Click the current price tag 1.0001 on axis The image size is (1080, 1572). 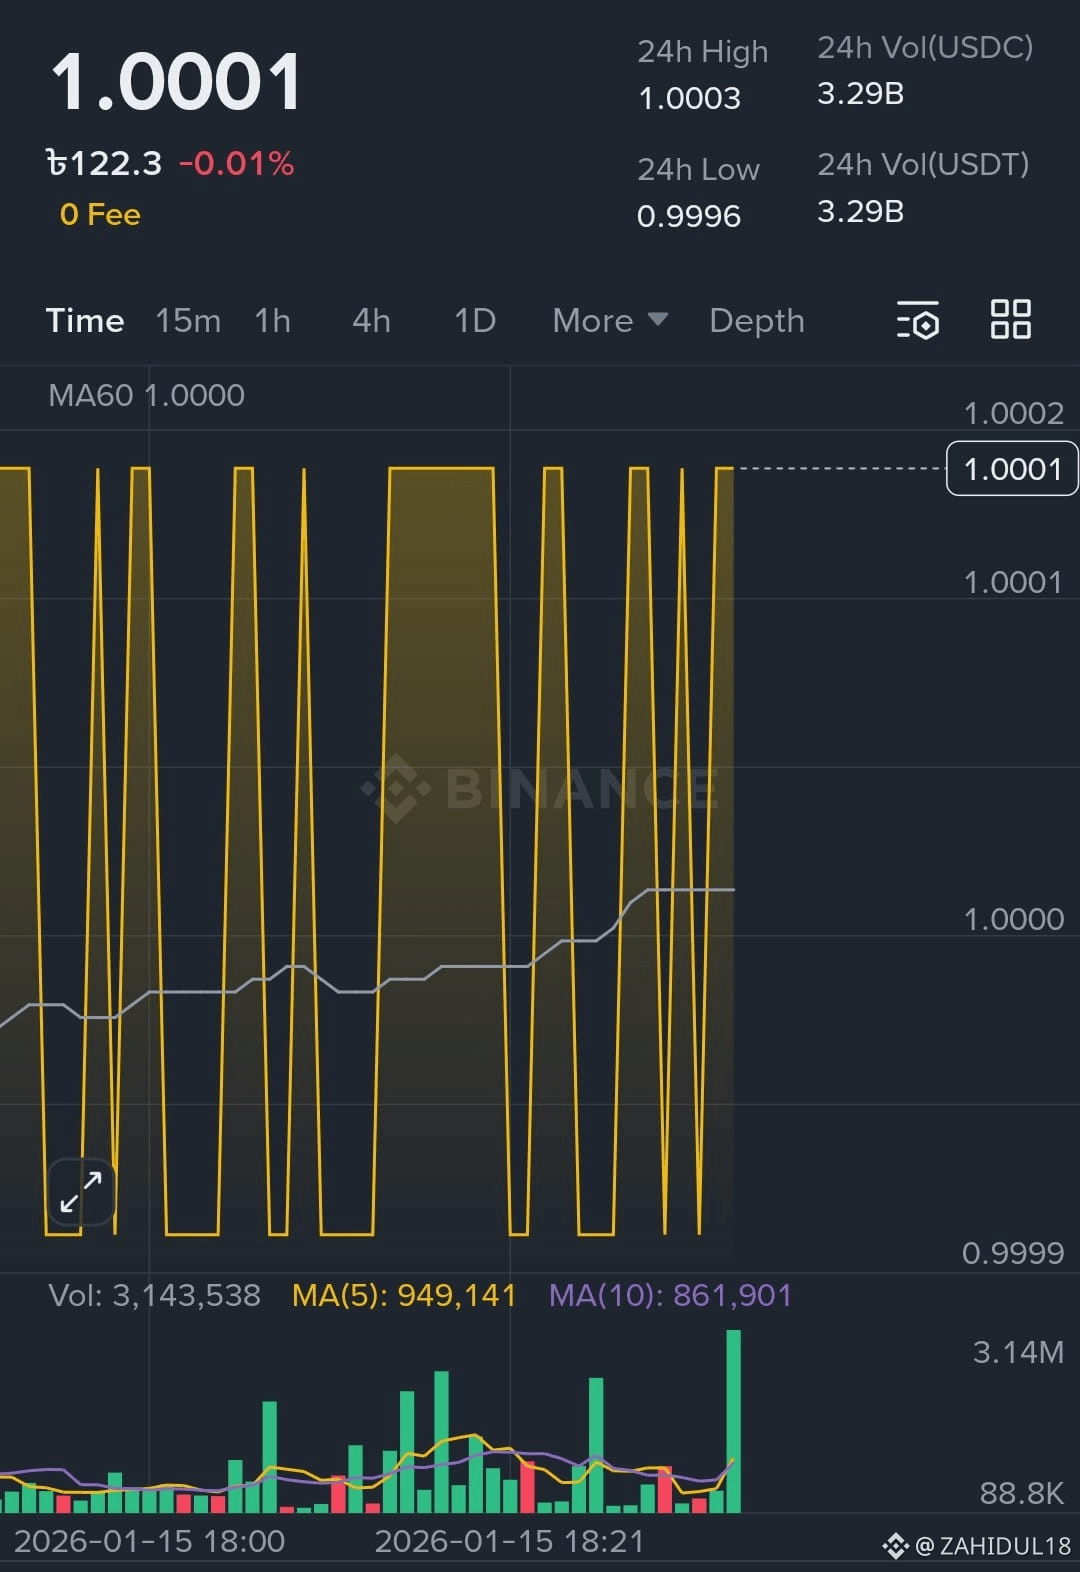click(x=1012, y=469)
